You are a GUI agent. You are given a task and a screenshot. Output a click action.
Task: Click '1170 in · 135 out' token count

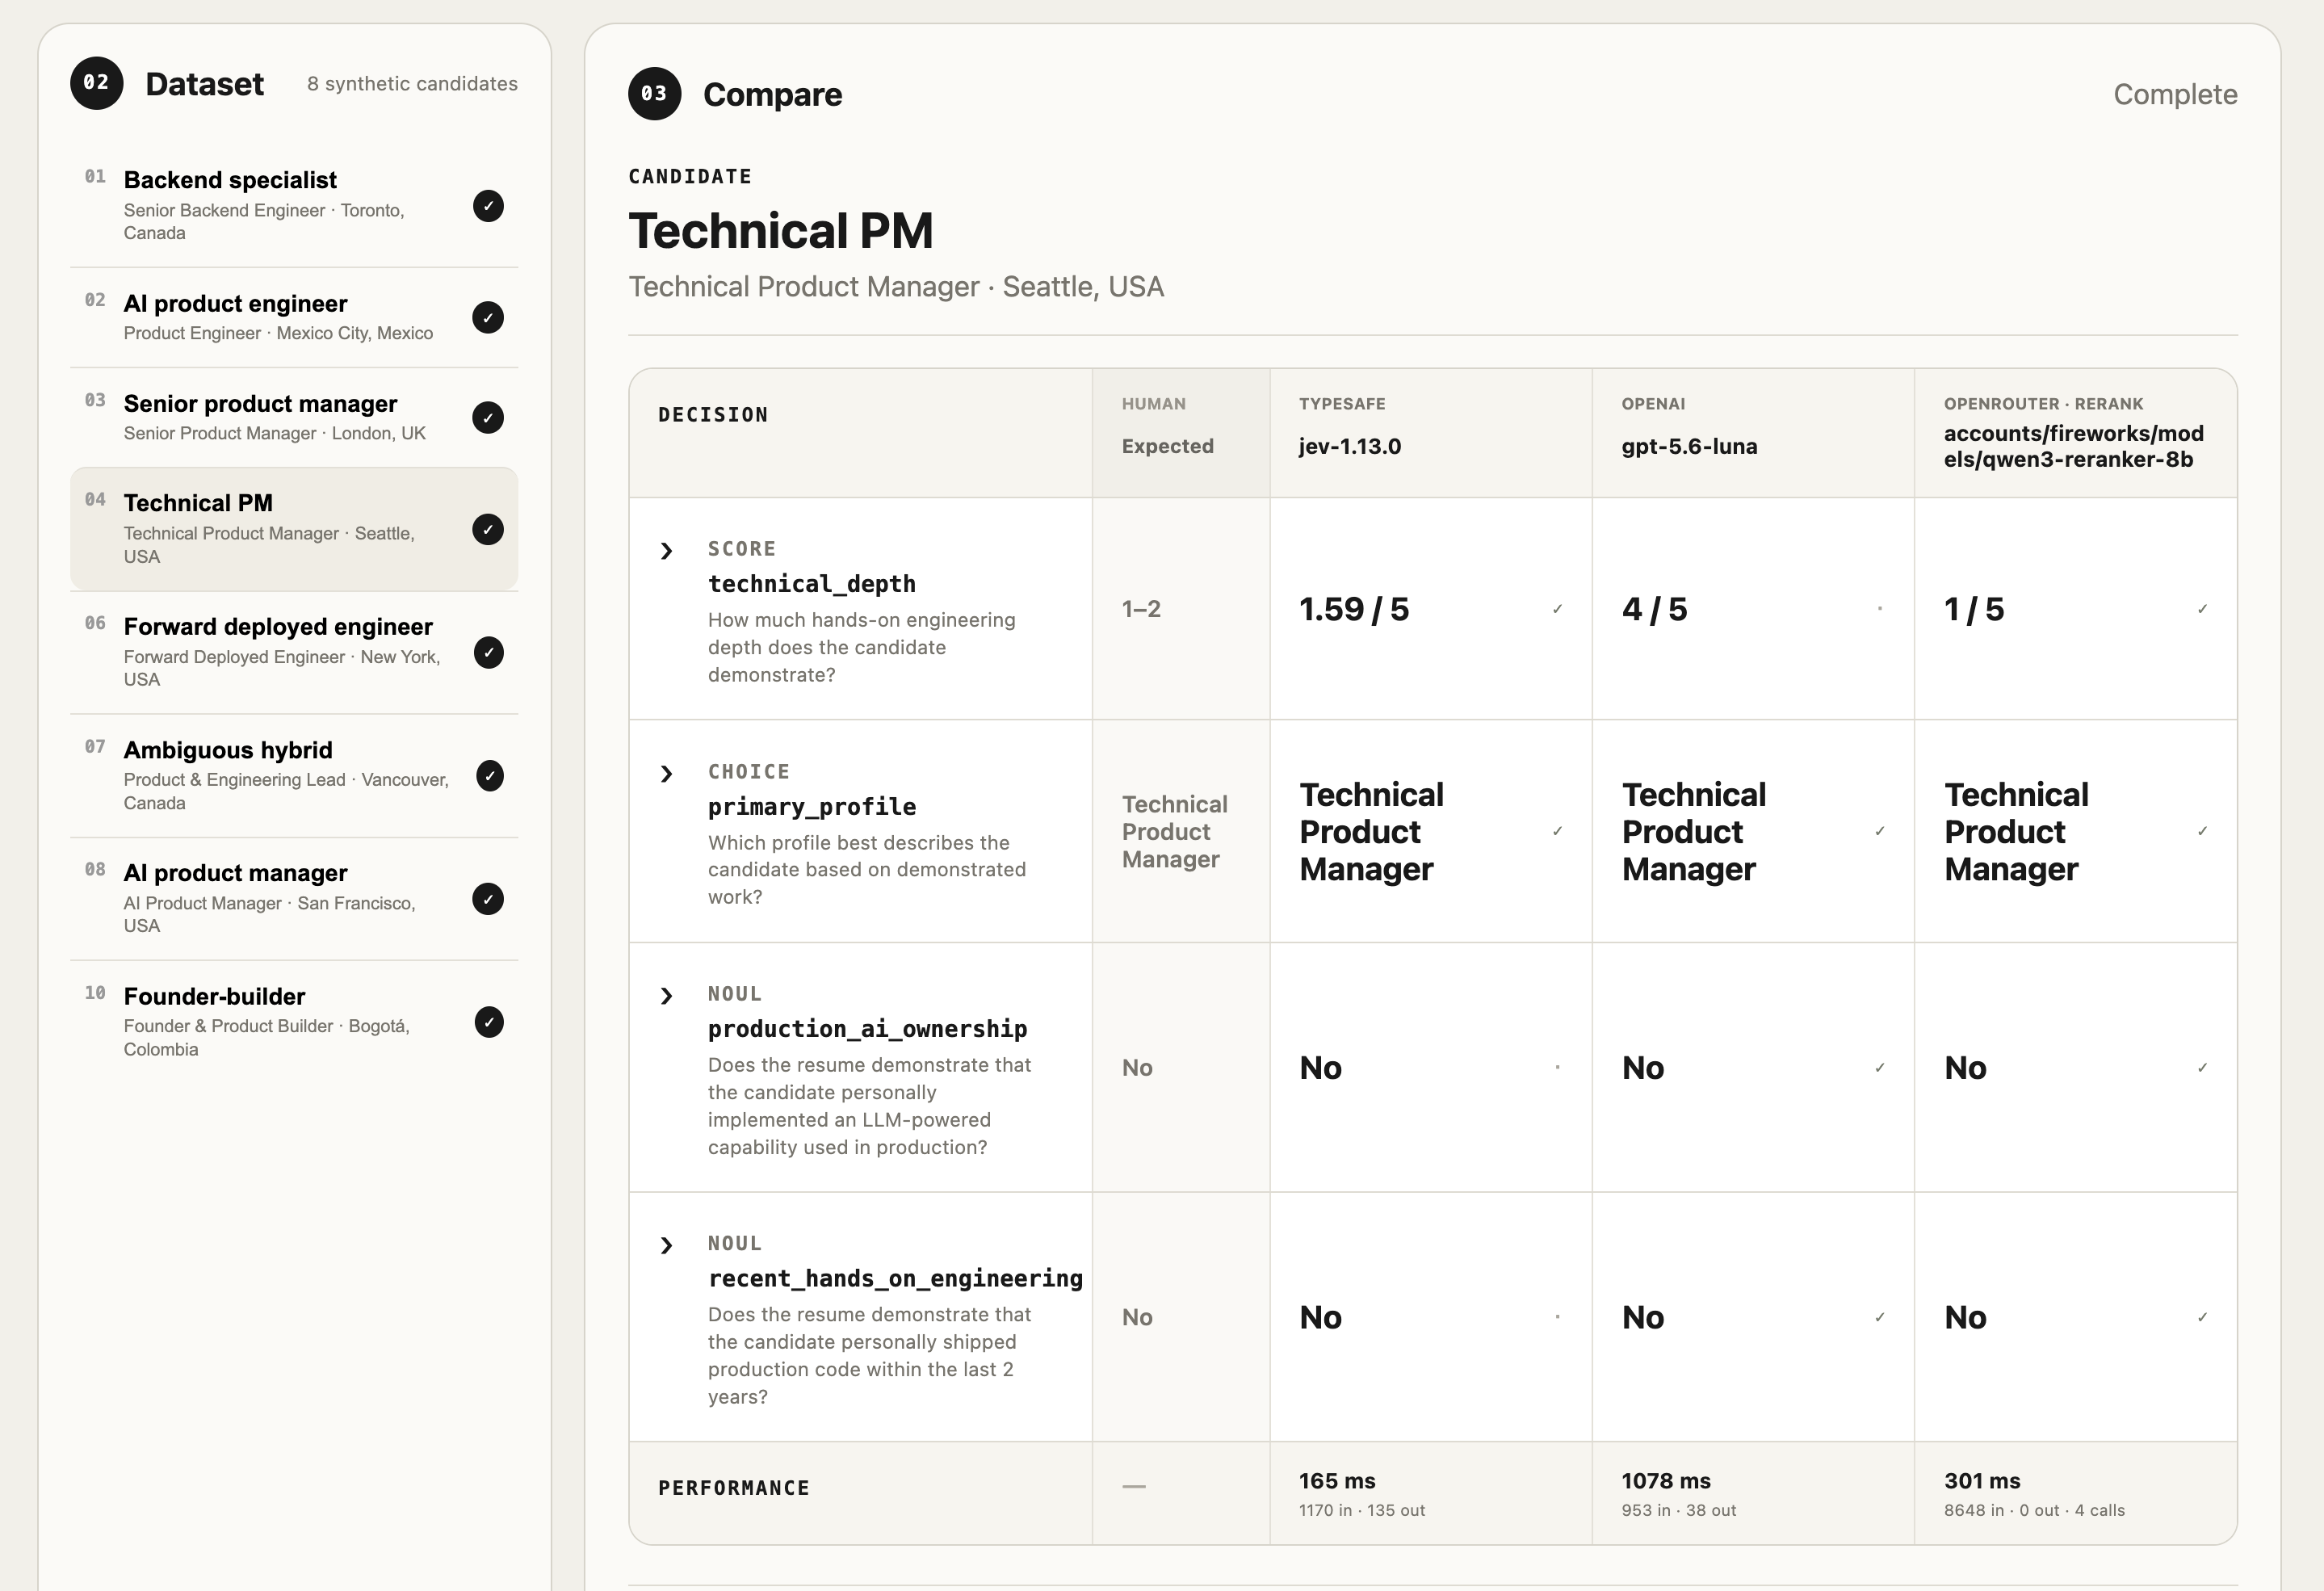click(1362, 1511)
